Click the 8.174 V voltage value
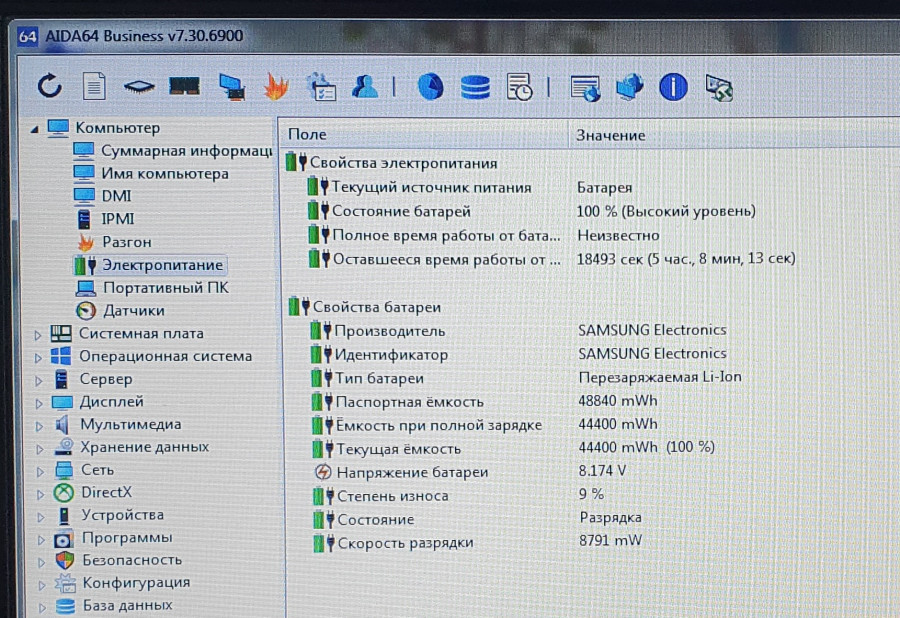The height and width of the screenshot is (618, 900). pos(603,471)
